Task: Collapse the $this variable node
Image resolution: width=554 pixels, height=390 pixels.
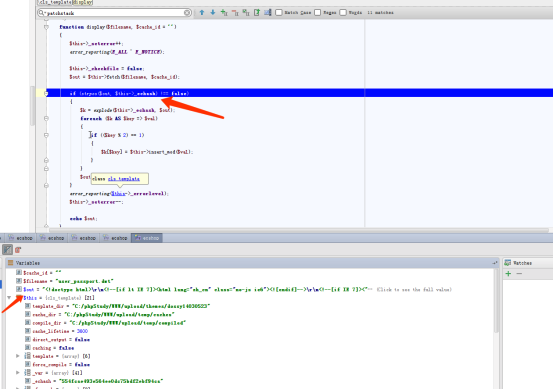Action: click(9, 298)
